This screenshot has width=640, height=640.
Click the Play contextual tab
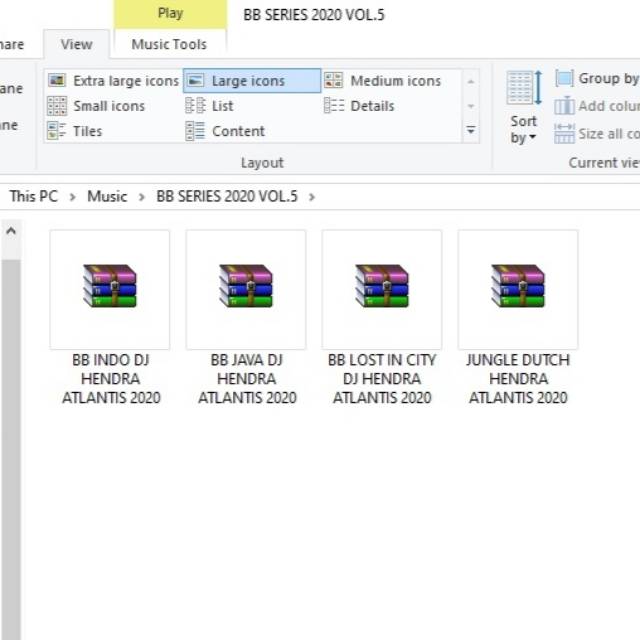pos(170,14)
